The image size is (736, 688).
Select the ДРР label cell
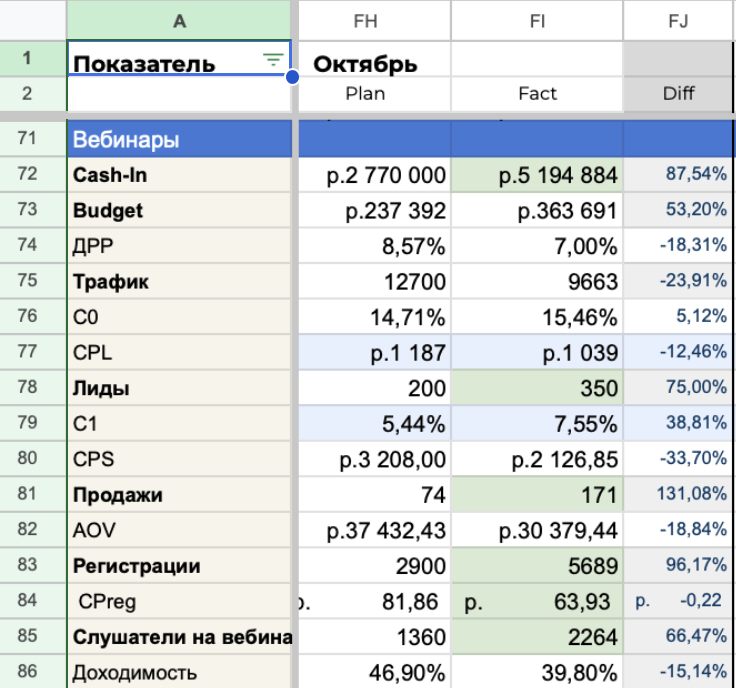click(x=179, y=246)
